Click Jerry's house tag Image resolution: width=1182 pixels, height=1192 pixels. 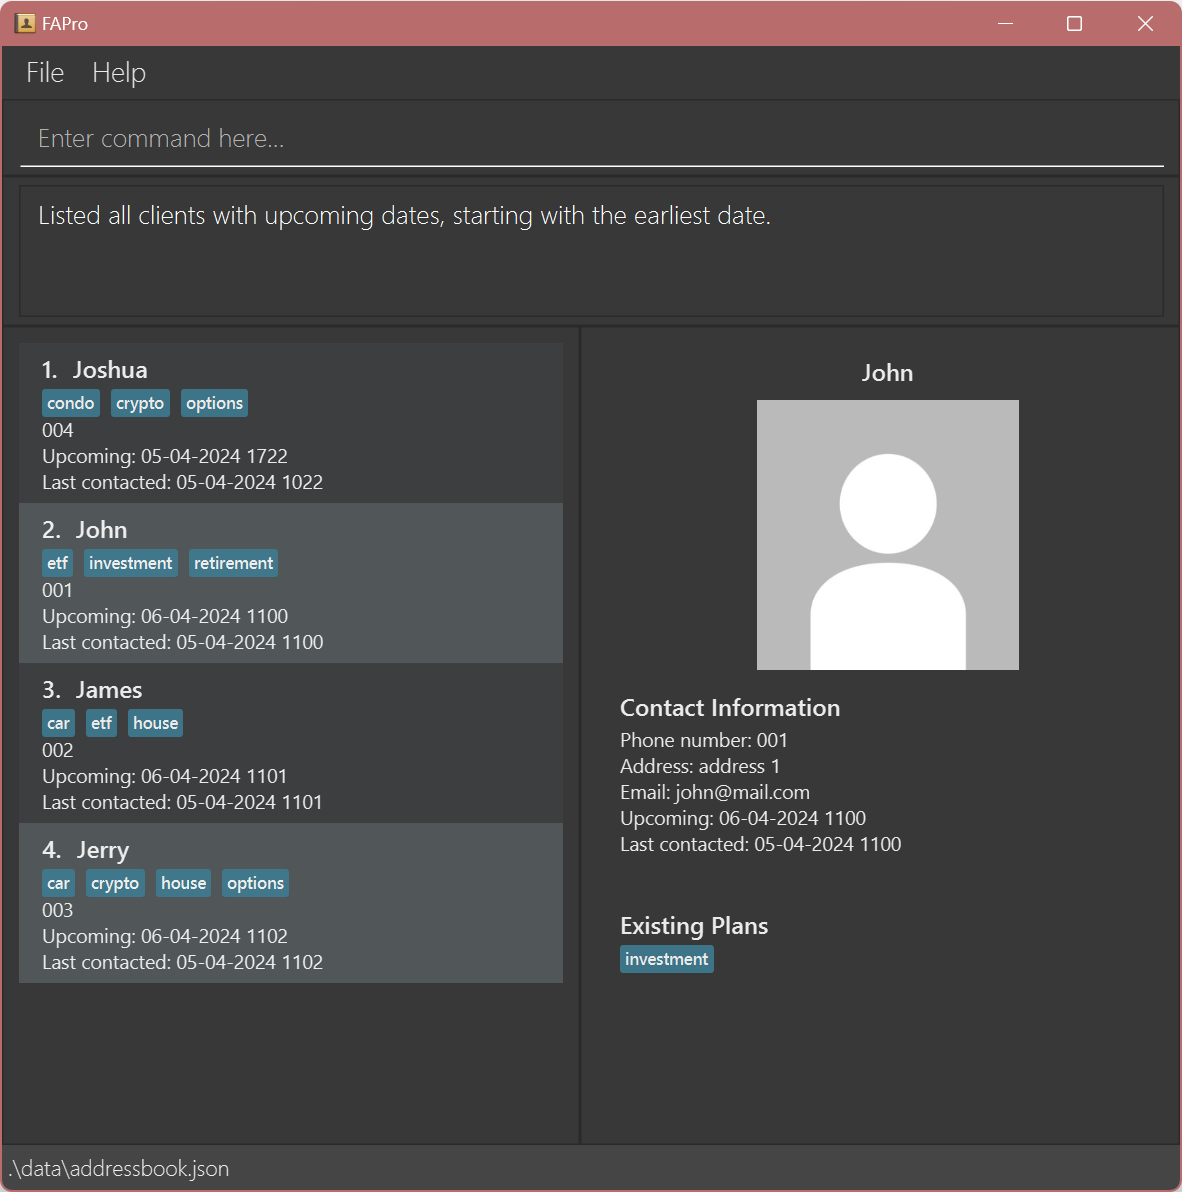click(x=183, y=883)
